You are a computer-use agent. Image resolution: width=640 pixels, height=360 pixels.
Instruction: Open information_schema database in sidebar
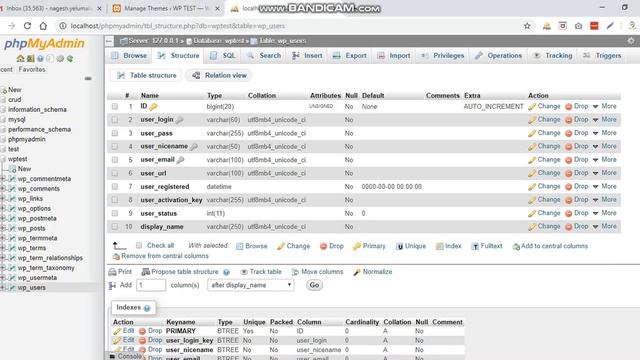coord(37,110)
